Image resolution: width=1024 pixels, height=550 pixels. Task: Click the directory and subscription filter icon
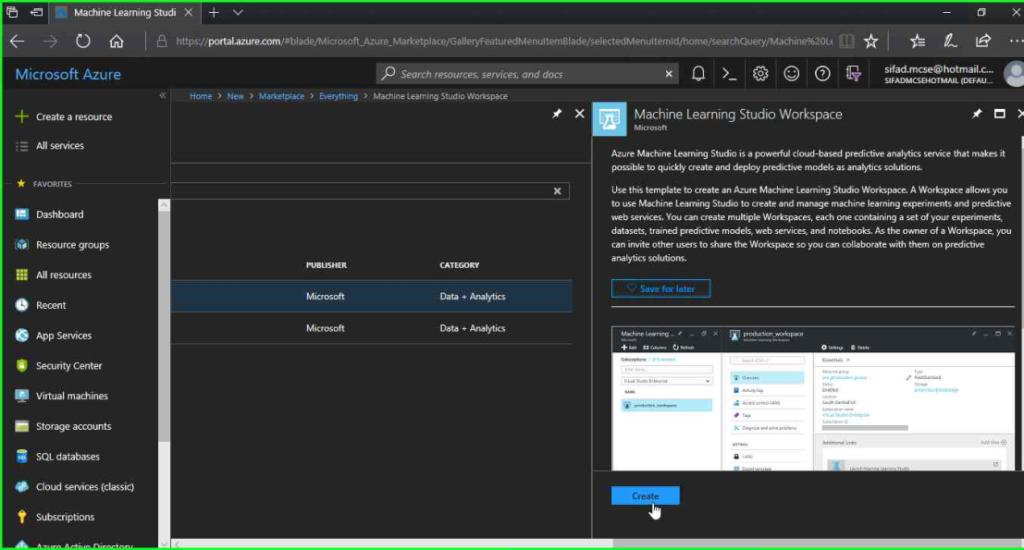pos(854,74)
